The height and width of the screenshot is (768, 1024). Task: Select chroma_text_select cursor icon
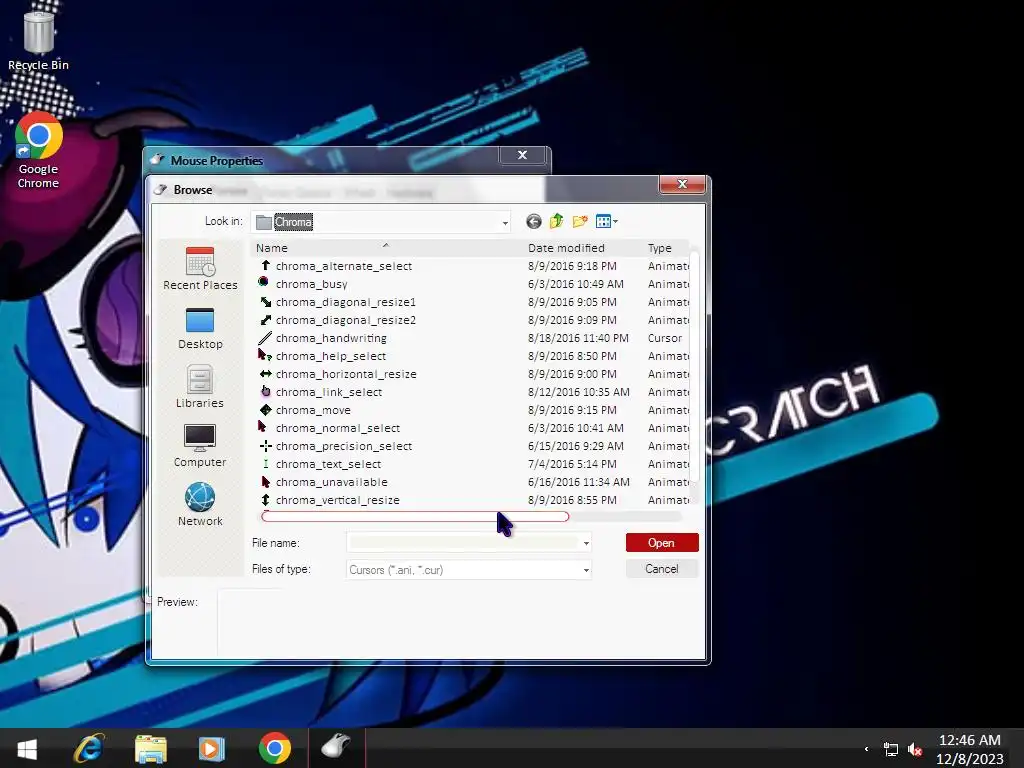(265, 464)
